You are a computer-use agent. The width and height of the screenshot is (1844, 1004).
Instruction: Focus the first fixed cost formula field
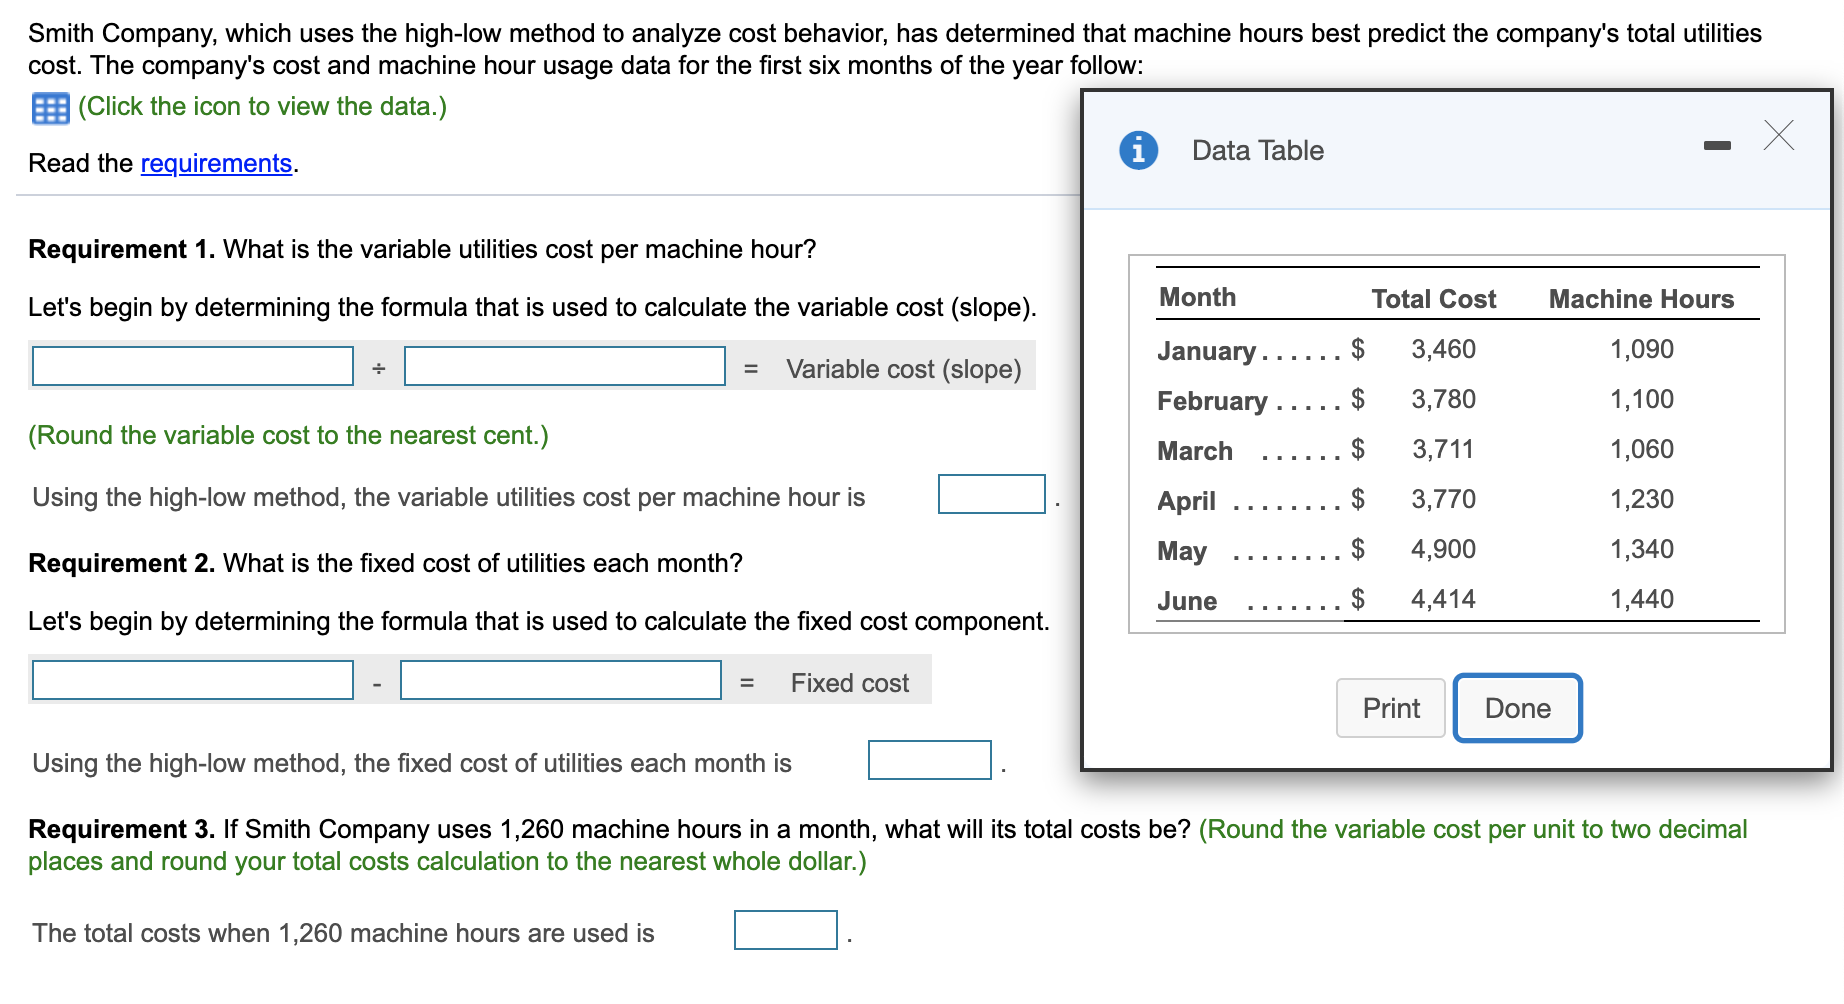tap(193, 680)
